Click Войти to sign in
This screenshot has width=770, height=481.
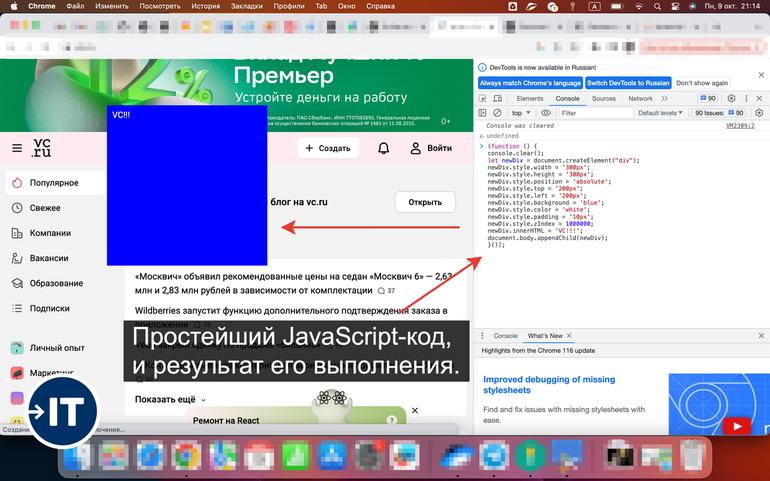point(431,148)
